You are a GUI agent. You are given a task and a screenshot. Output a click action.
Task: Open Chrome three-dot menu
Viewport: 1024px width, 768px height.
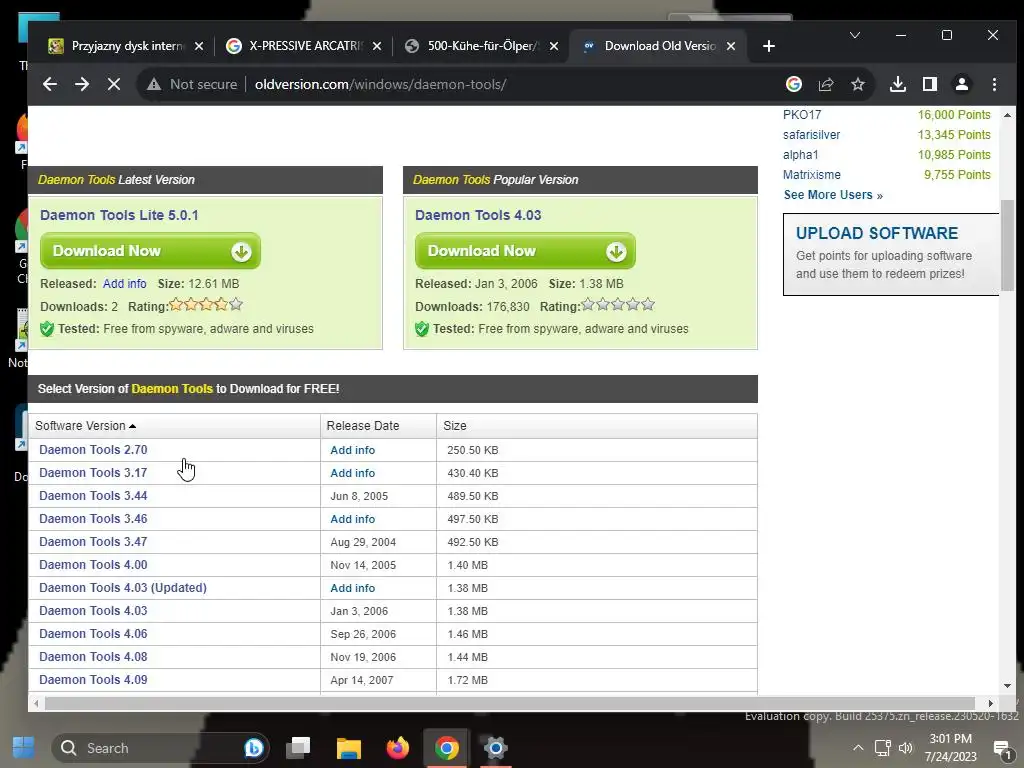click(x=994, y=84)
